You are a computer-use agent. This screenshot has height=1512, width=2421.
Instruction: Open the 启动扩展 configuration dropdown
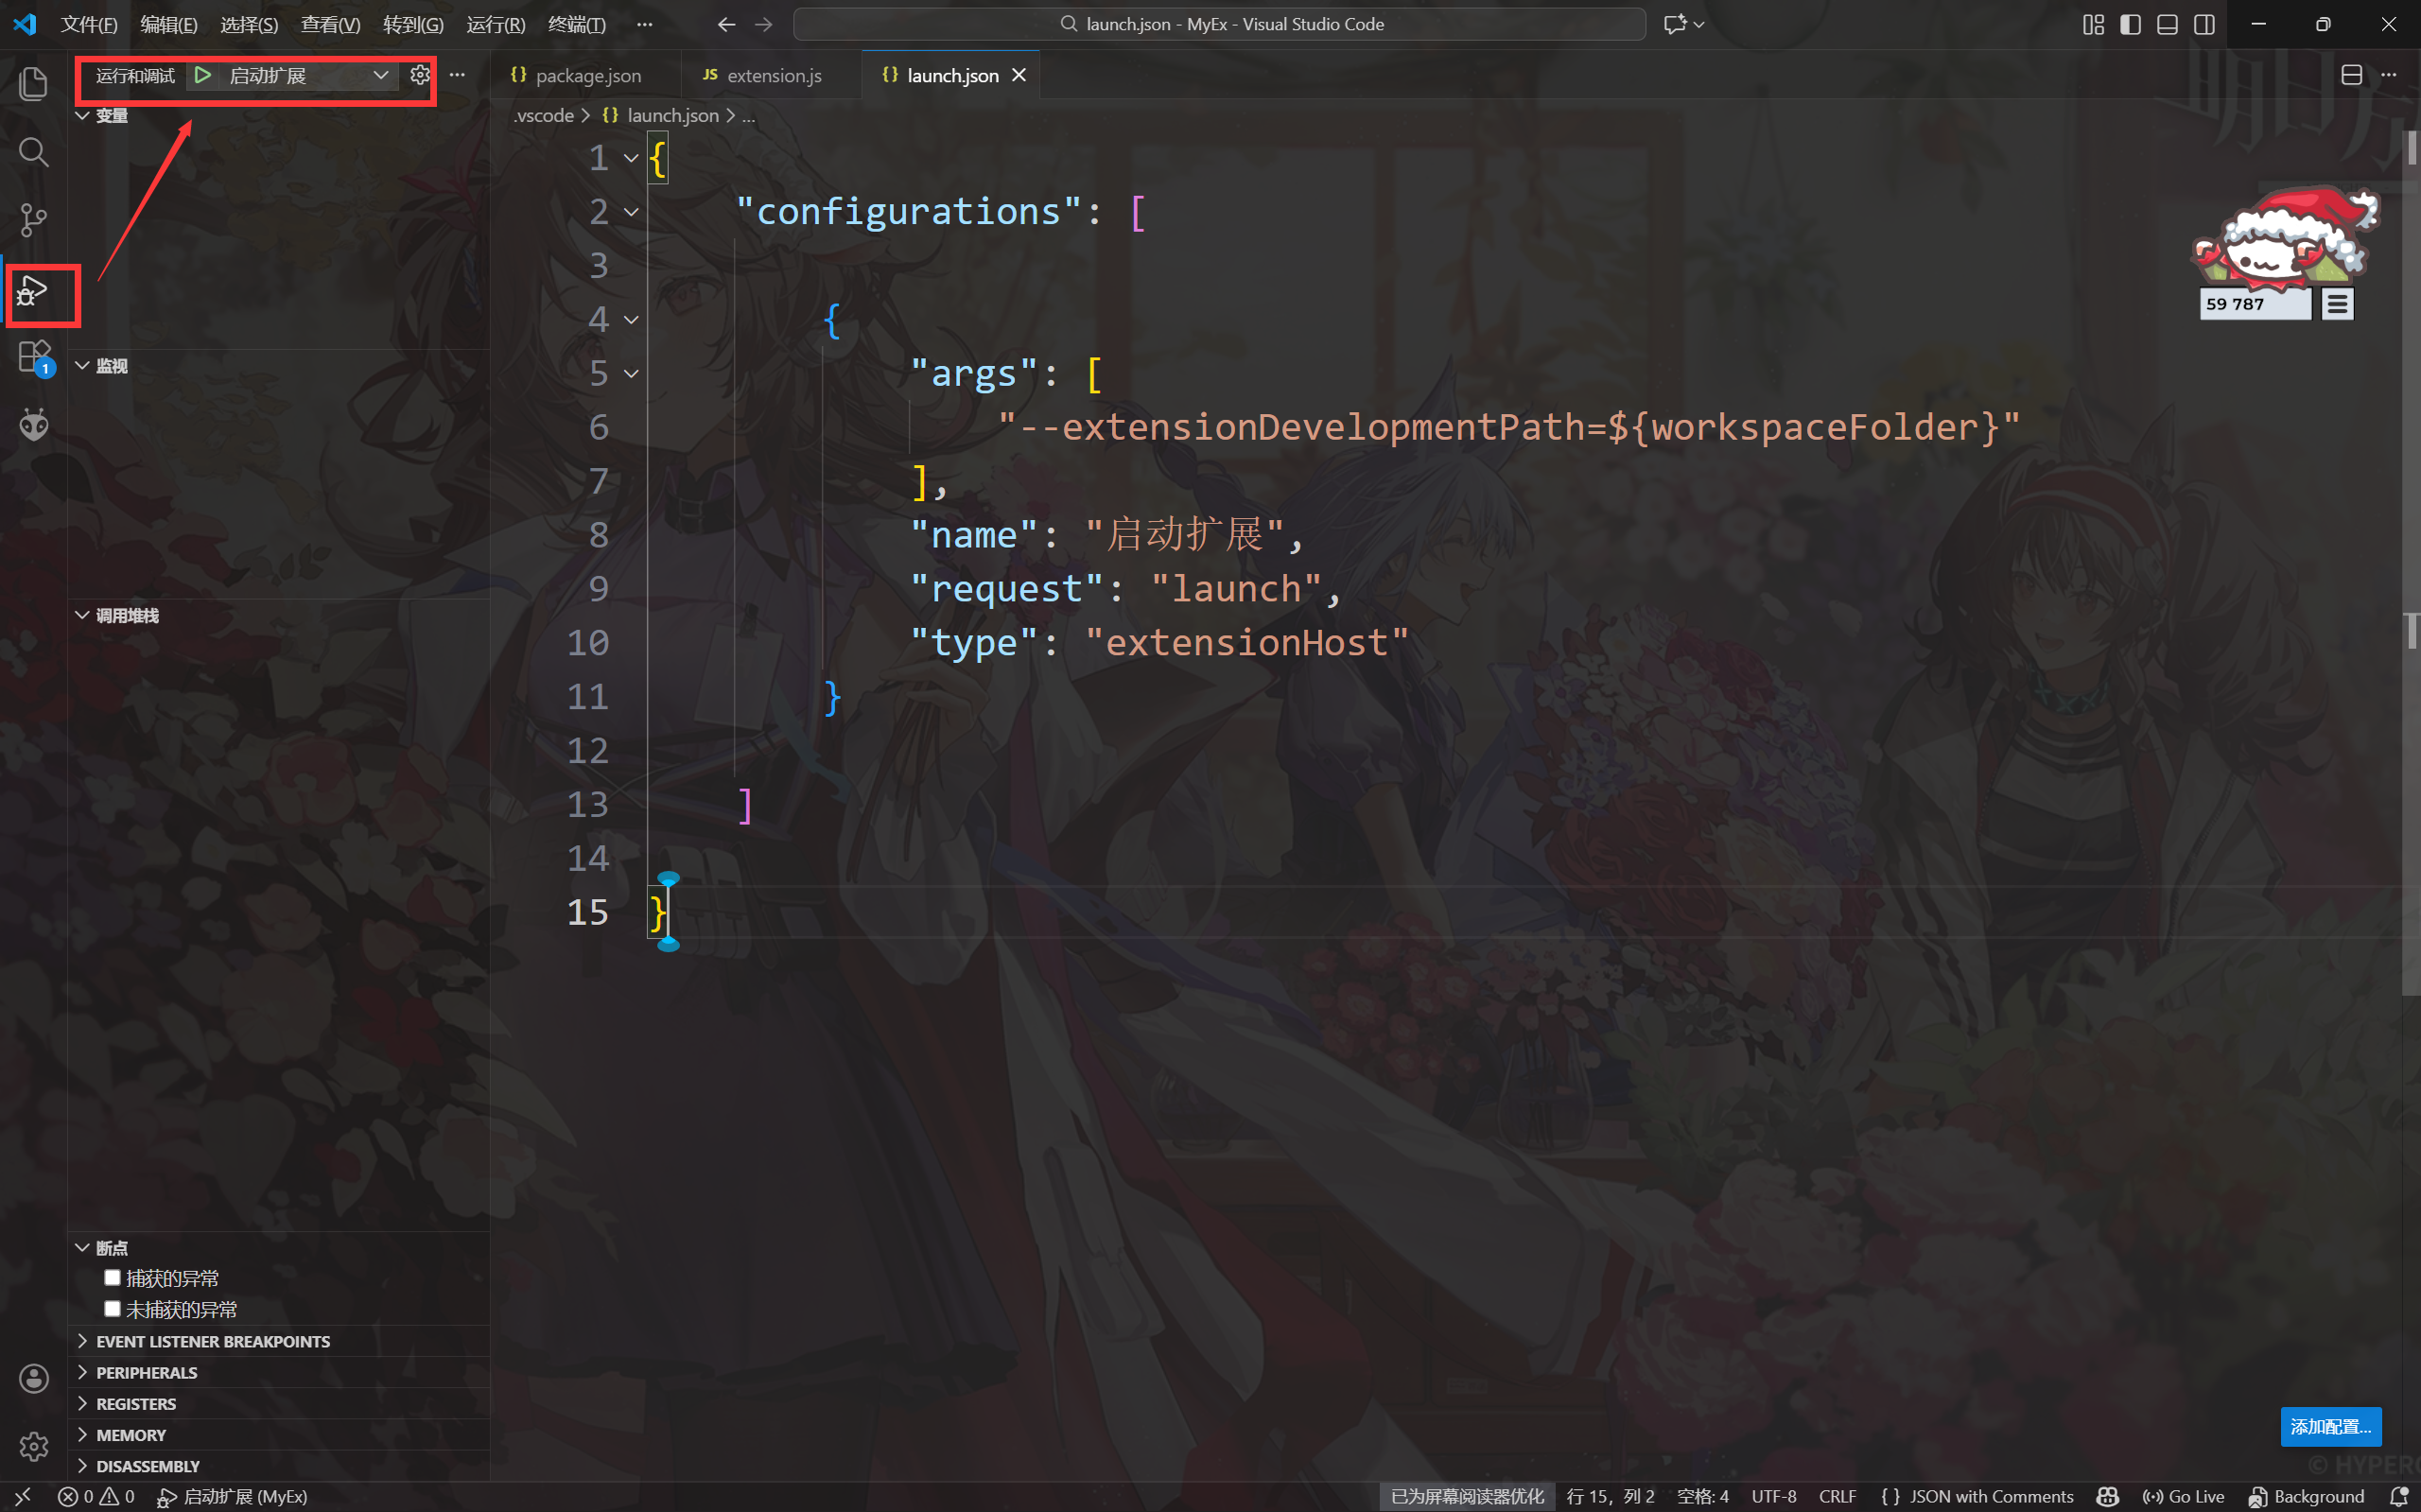point(380,75)
